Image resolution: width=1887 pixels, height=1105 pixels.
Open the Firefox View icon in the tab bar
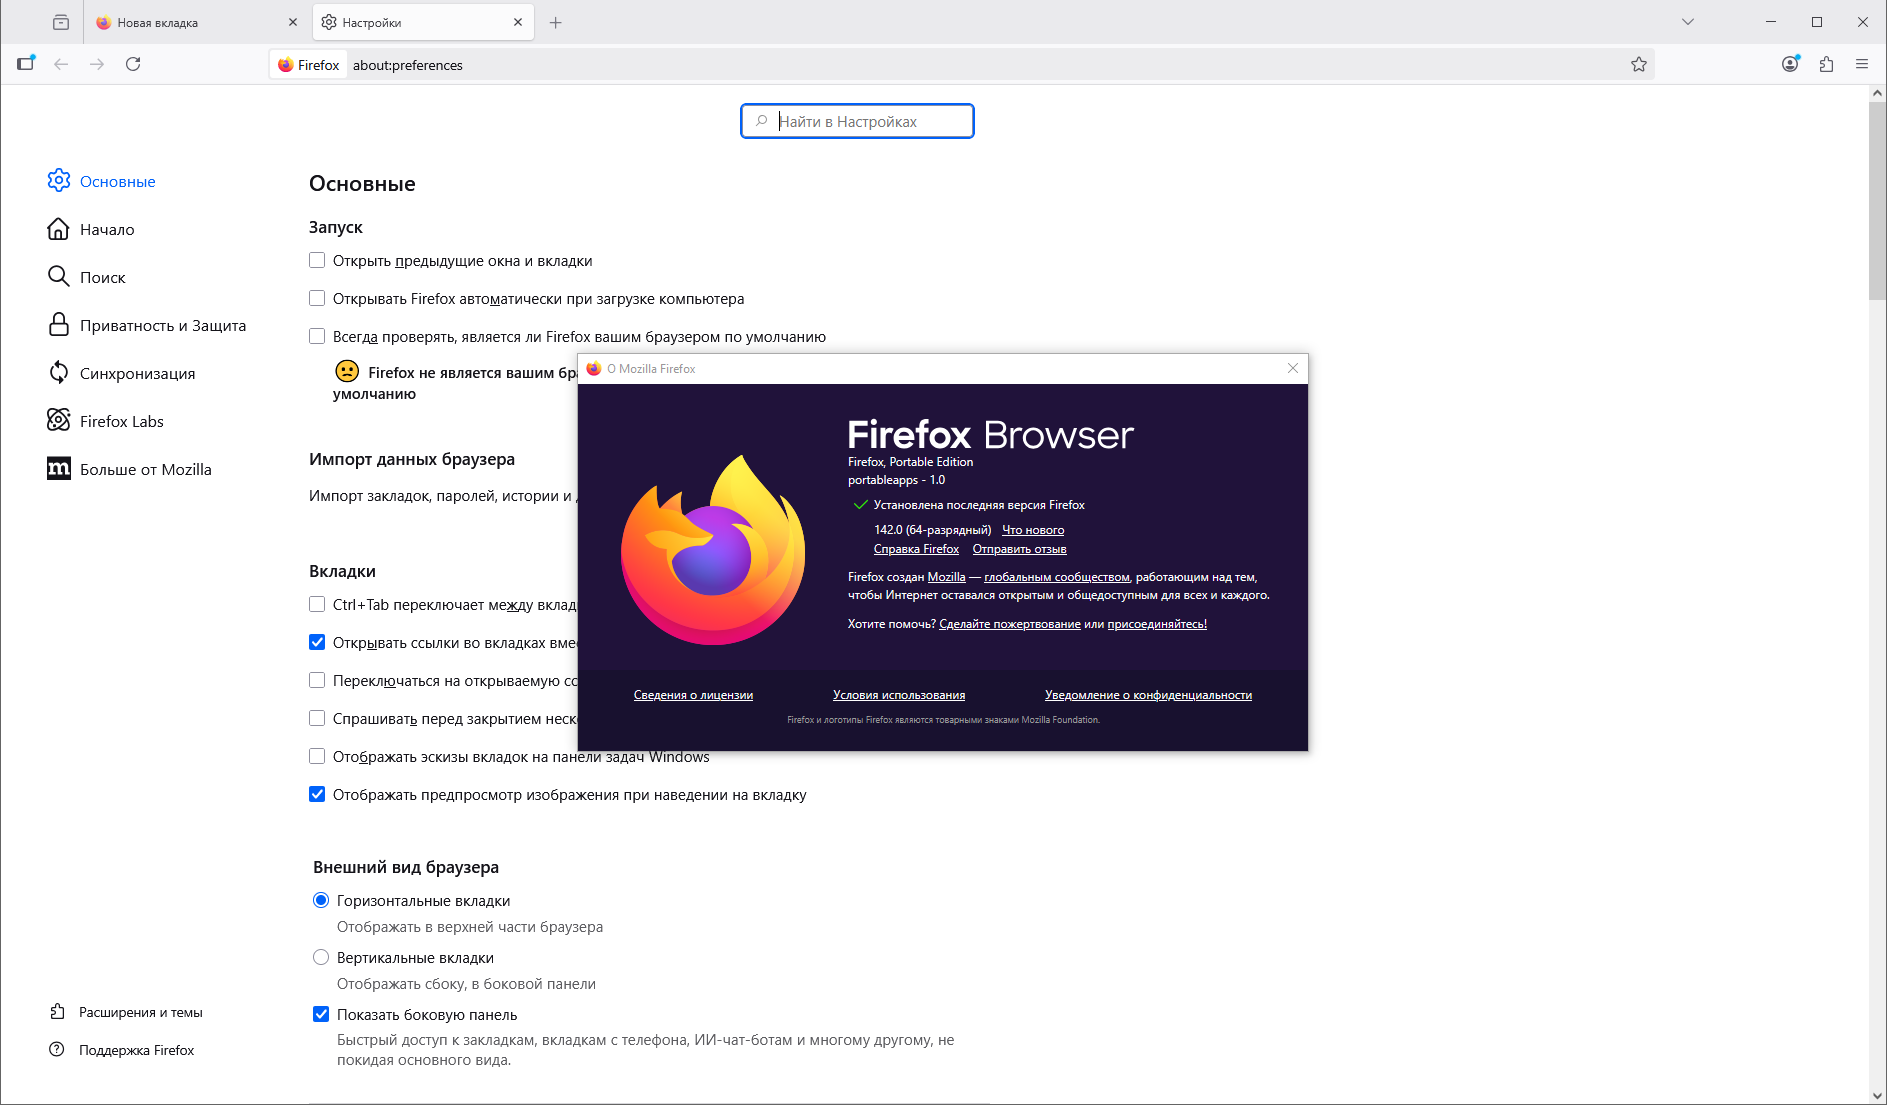[61, 22]
